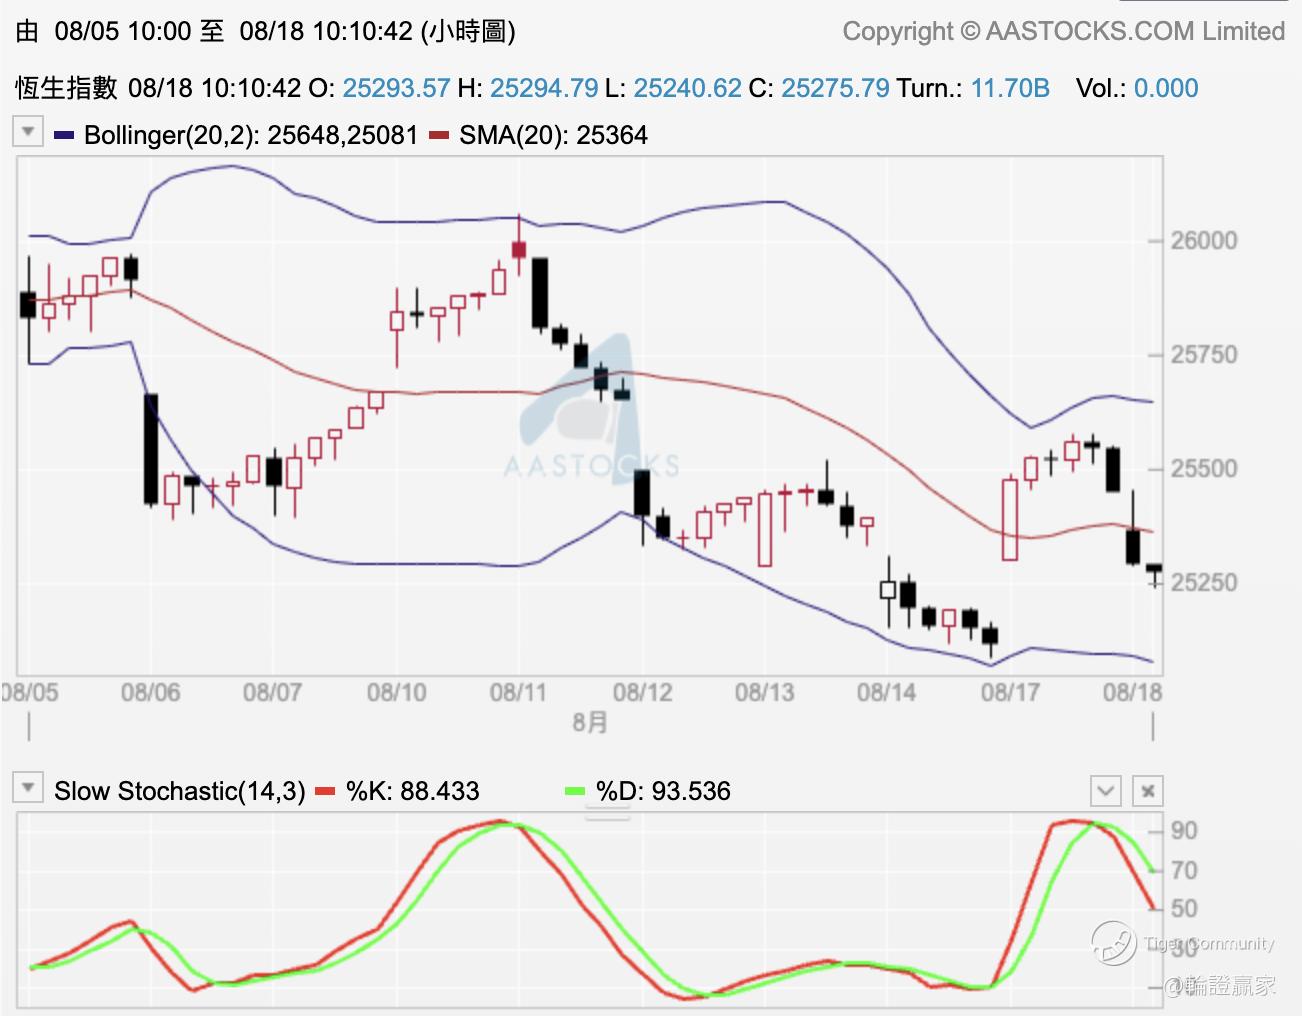Close the Slow Stochastic indicator panel
Screen dimensions: 1302x1016
click(x=1148, y=791)
